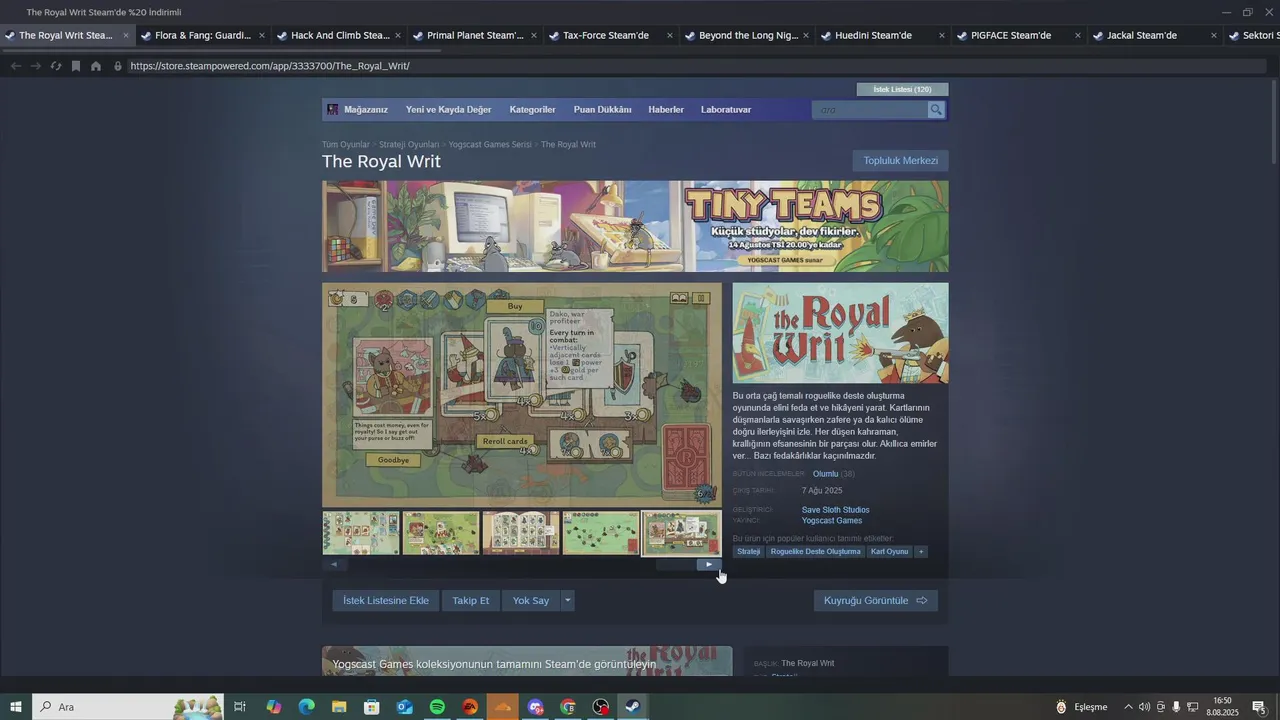Switch to the Primal Planet Steam tab

coord(475,35)
